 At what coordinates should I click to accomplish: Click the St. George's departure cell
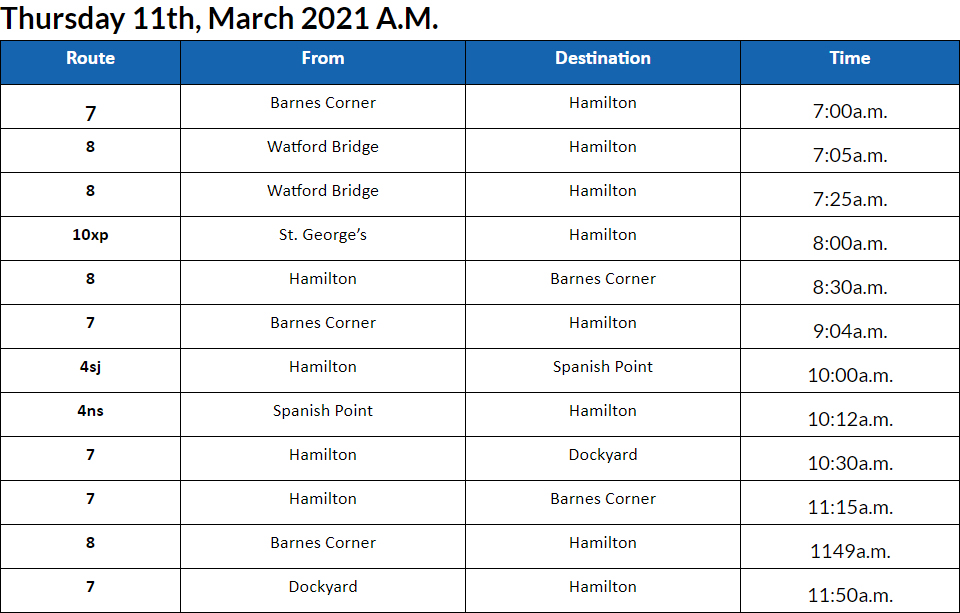(322, 235)
